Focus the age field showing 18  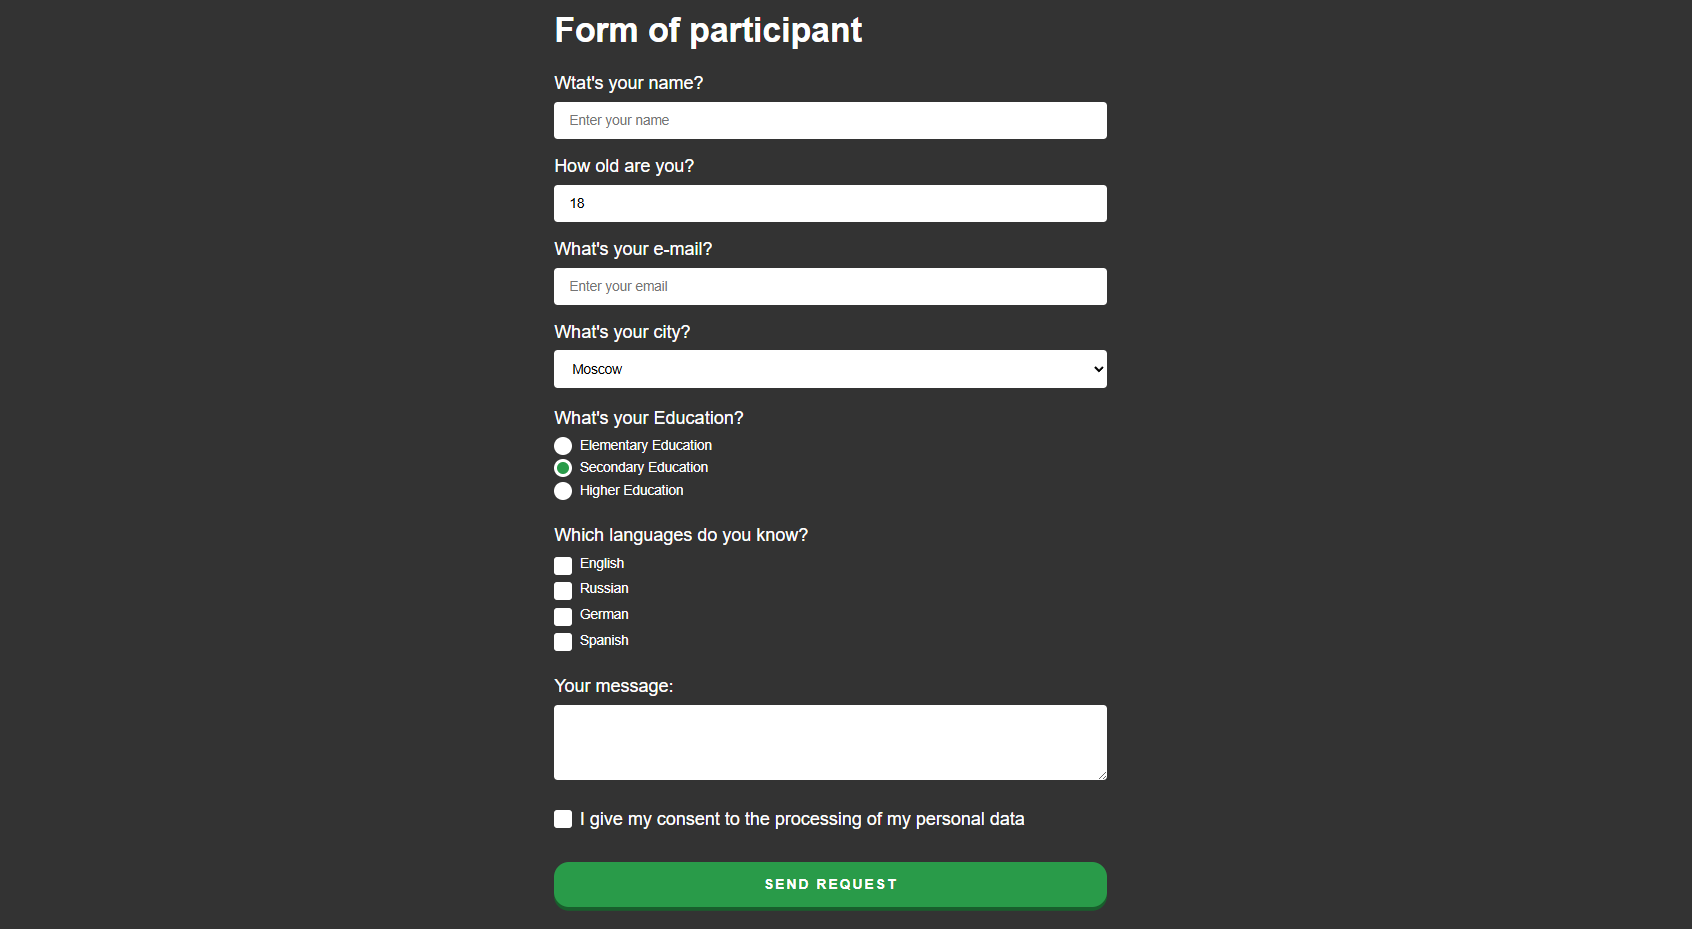coord(830,203)
